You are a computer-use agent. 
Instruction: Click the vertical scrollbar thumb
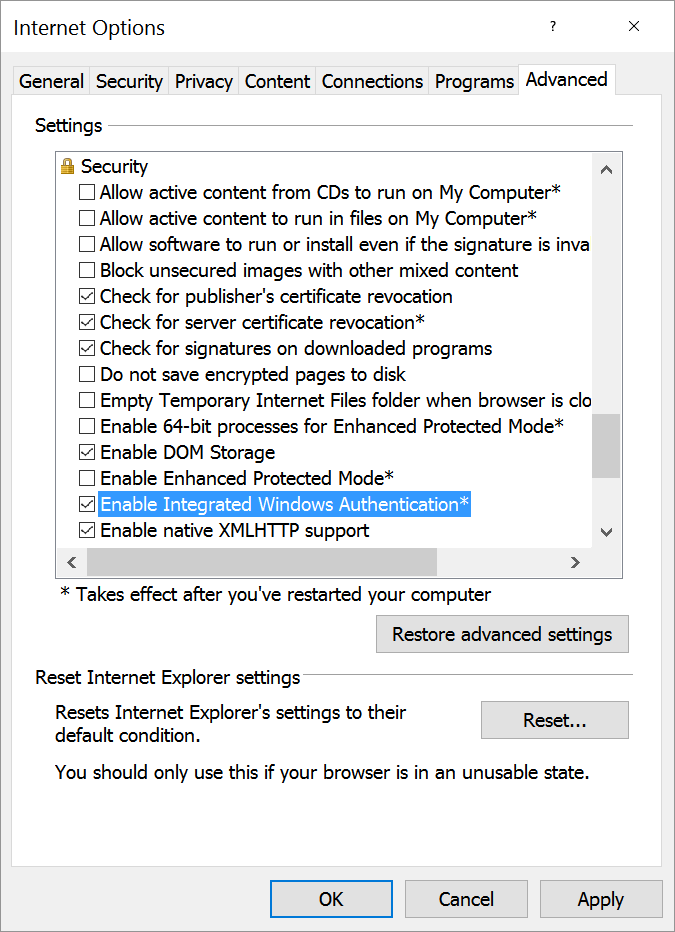(606, 446)
